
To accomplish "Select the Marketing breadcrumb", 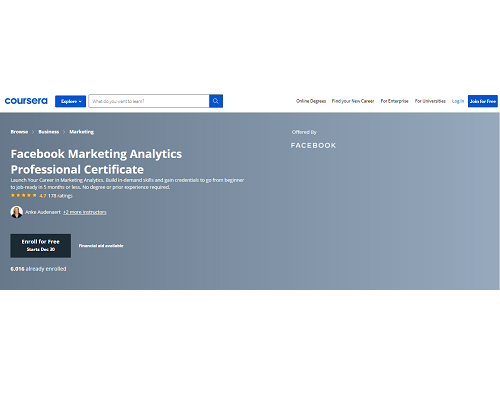I will point(82,132).
